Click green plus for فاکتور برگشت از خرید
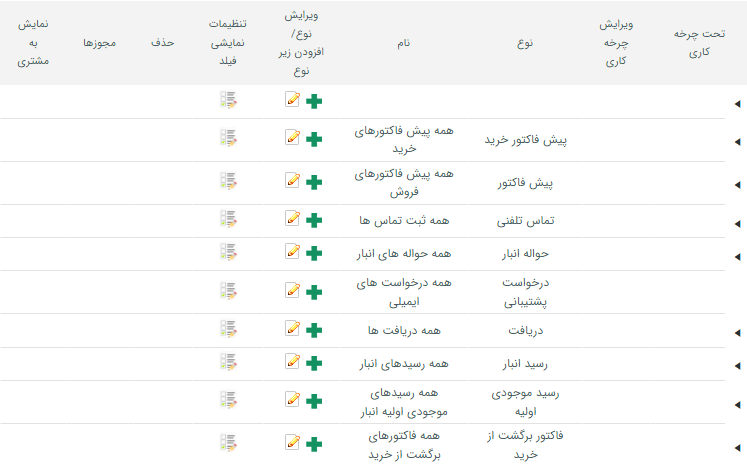Screen dimensions: 747x465 [x=314, y=444]
